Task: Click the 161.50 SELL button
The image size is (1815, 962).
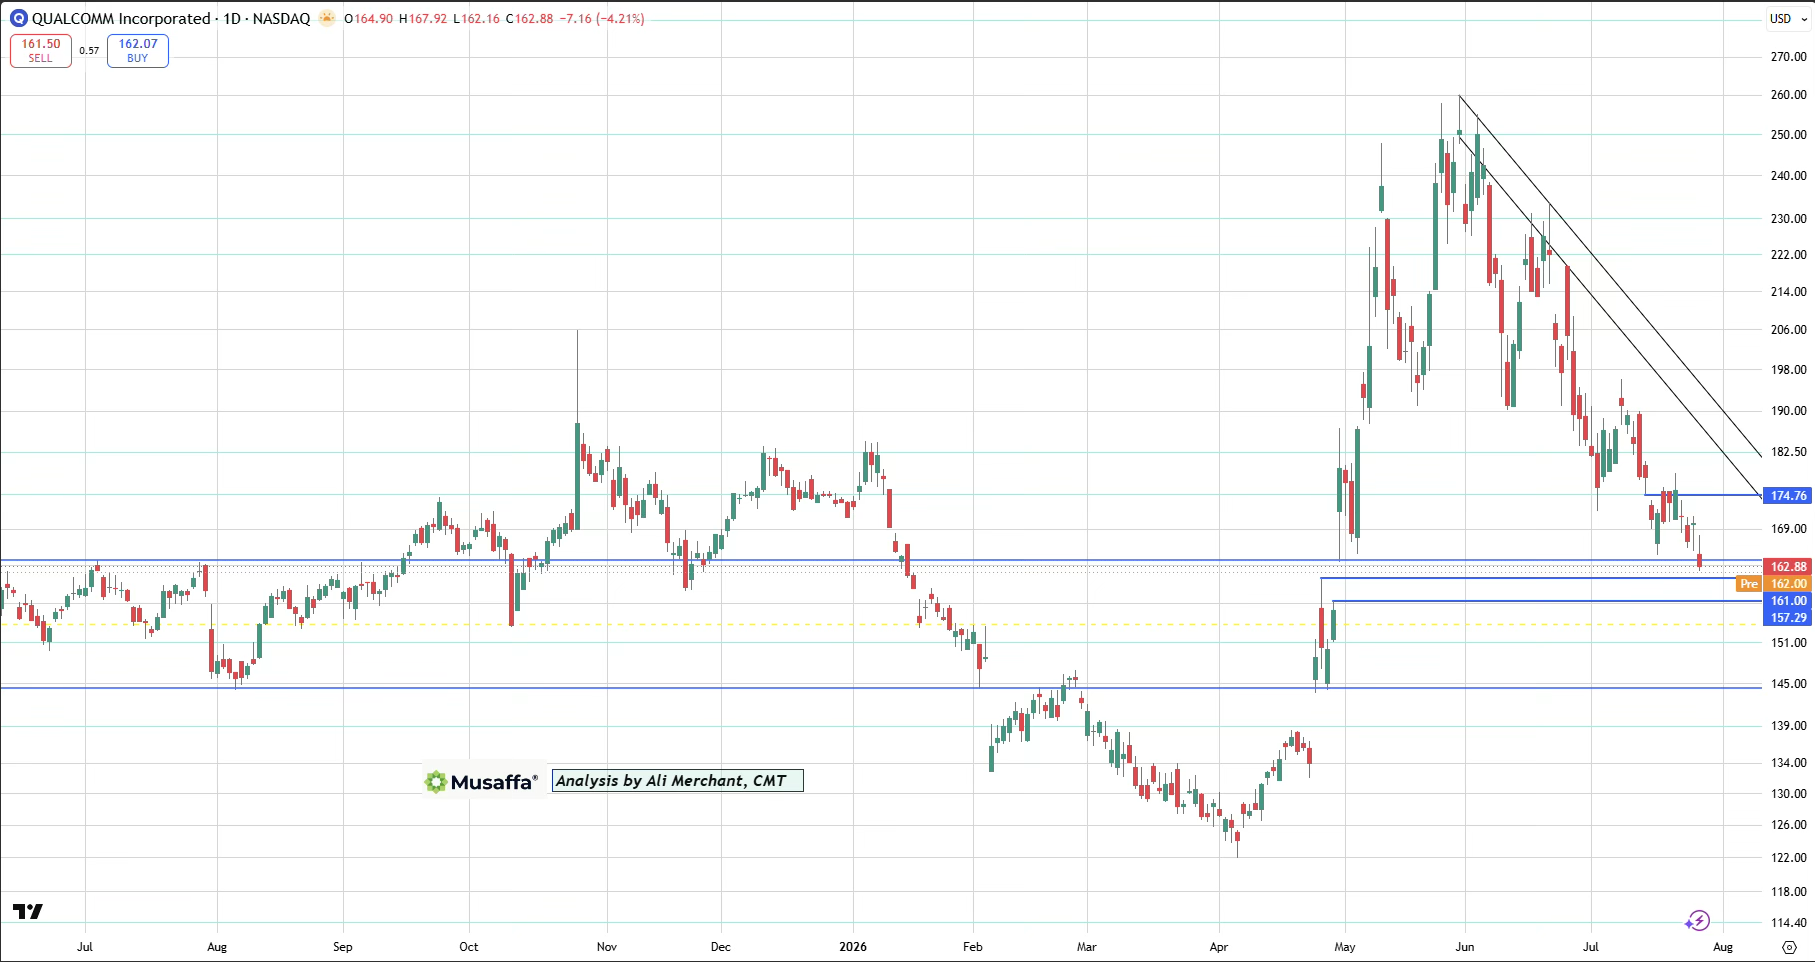Action: coord(41,51)
